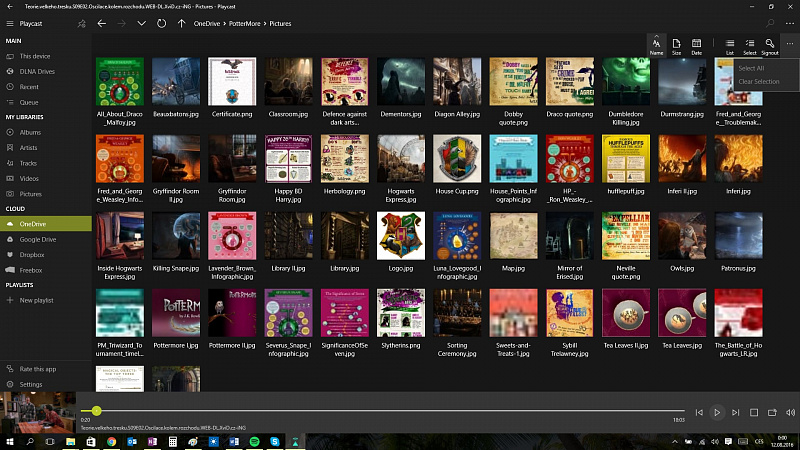Viewport: 800px width, 450px height.
Task: Open PotterMore in breadcrumb path
Action: (x=244, y=23)
